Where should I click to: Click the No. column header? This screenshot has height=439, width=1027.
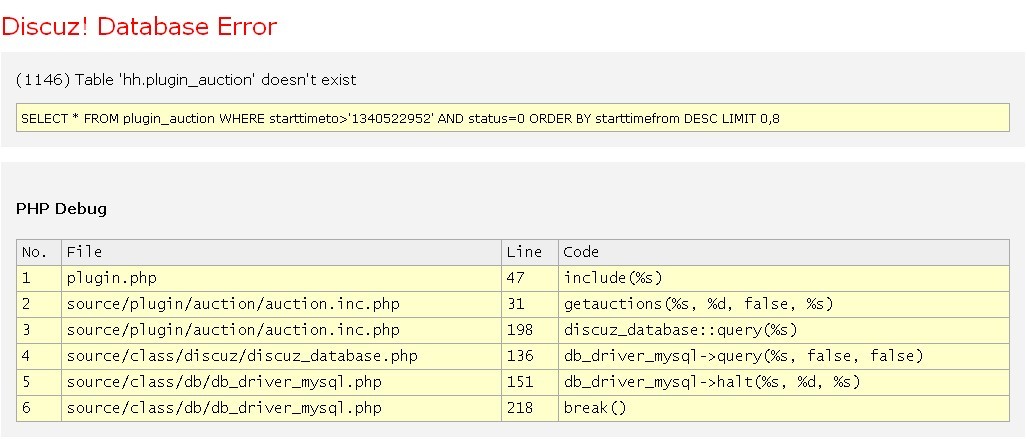36,252
